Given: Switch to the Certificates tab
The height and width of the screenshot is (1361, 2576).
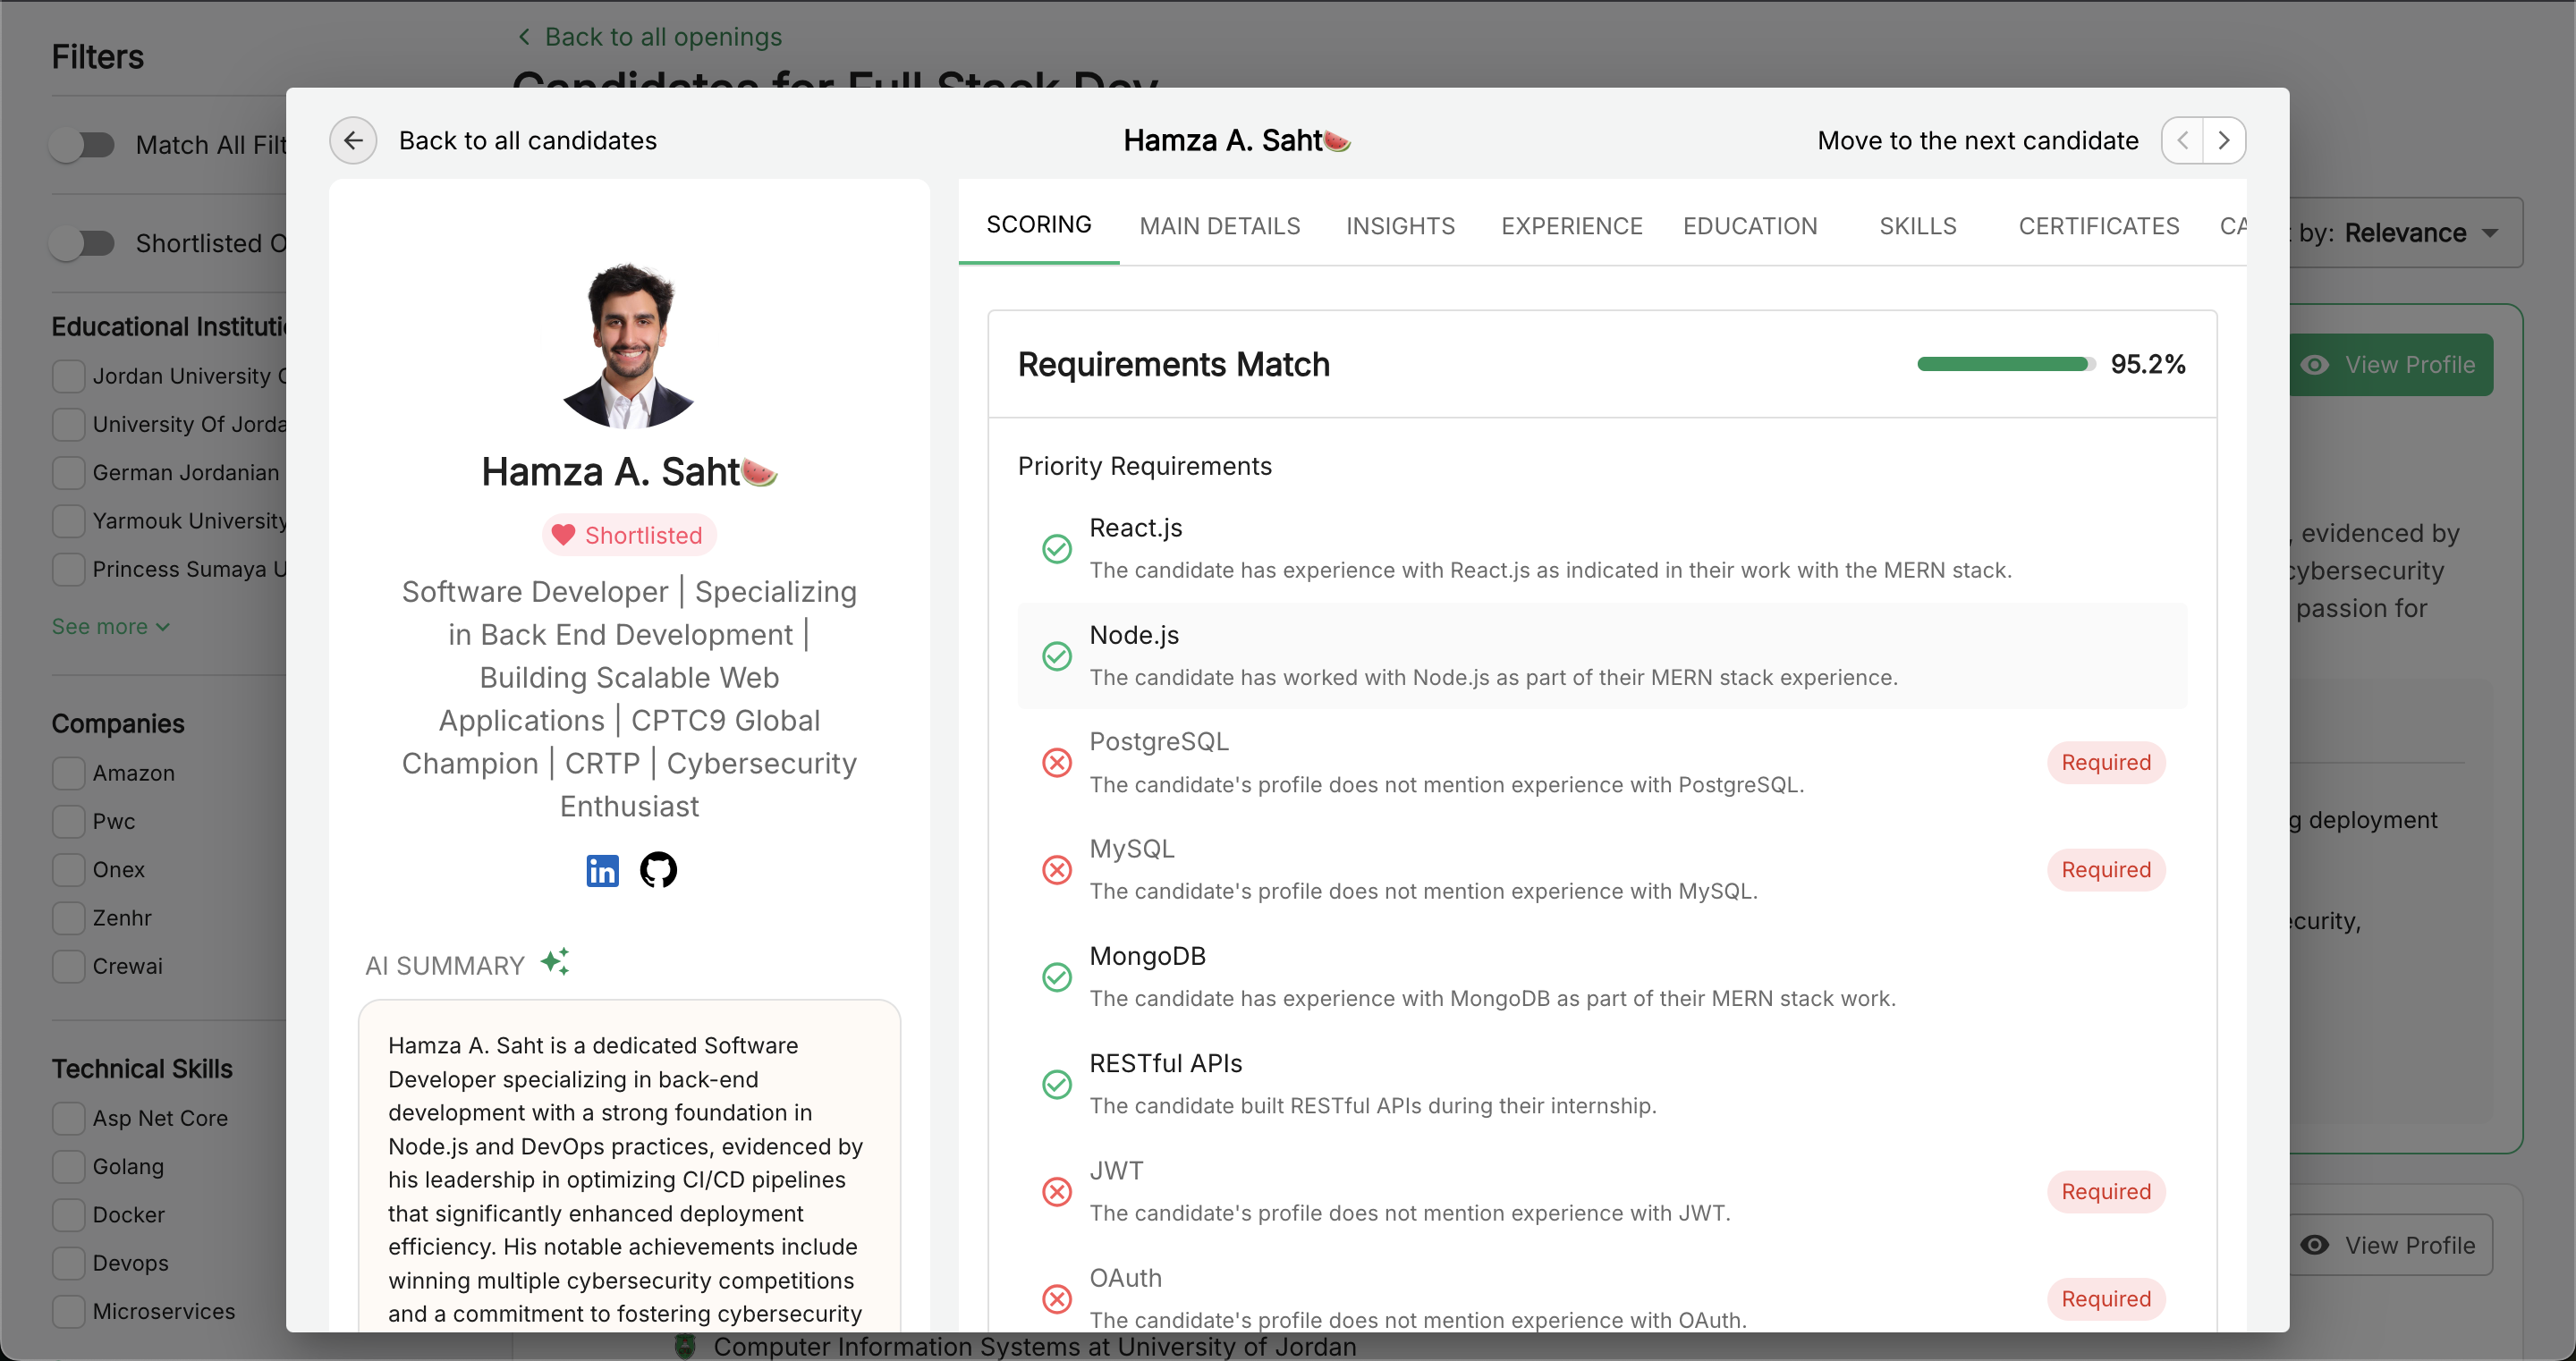Looking at the screenshot, I should (x=2098, y=226).
